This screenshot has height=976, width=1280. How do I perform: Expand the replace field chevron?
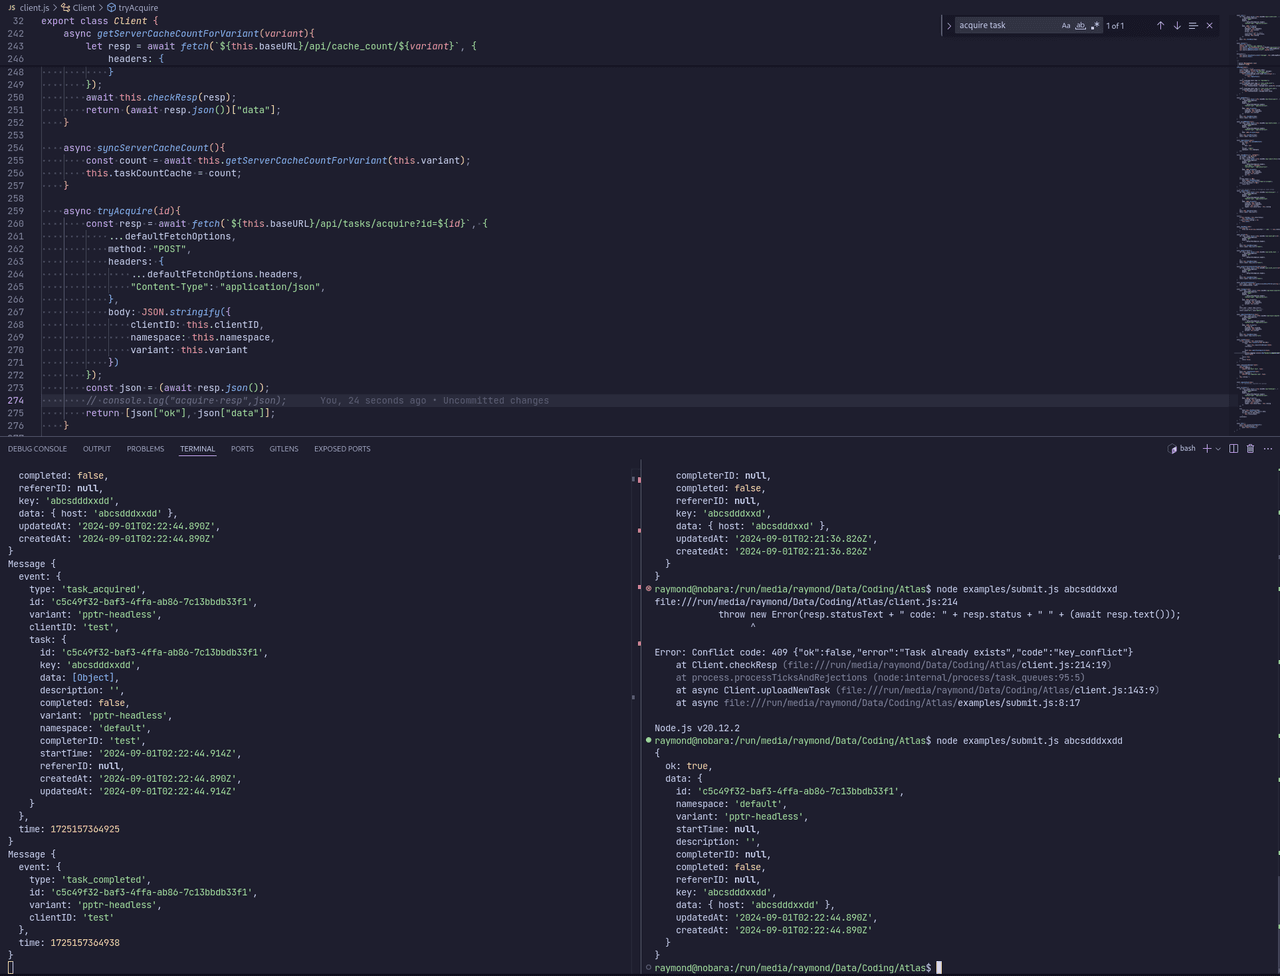pos(948,26)
